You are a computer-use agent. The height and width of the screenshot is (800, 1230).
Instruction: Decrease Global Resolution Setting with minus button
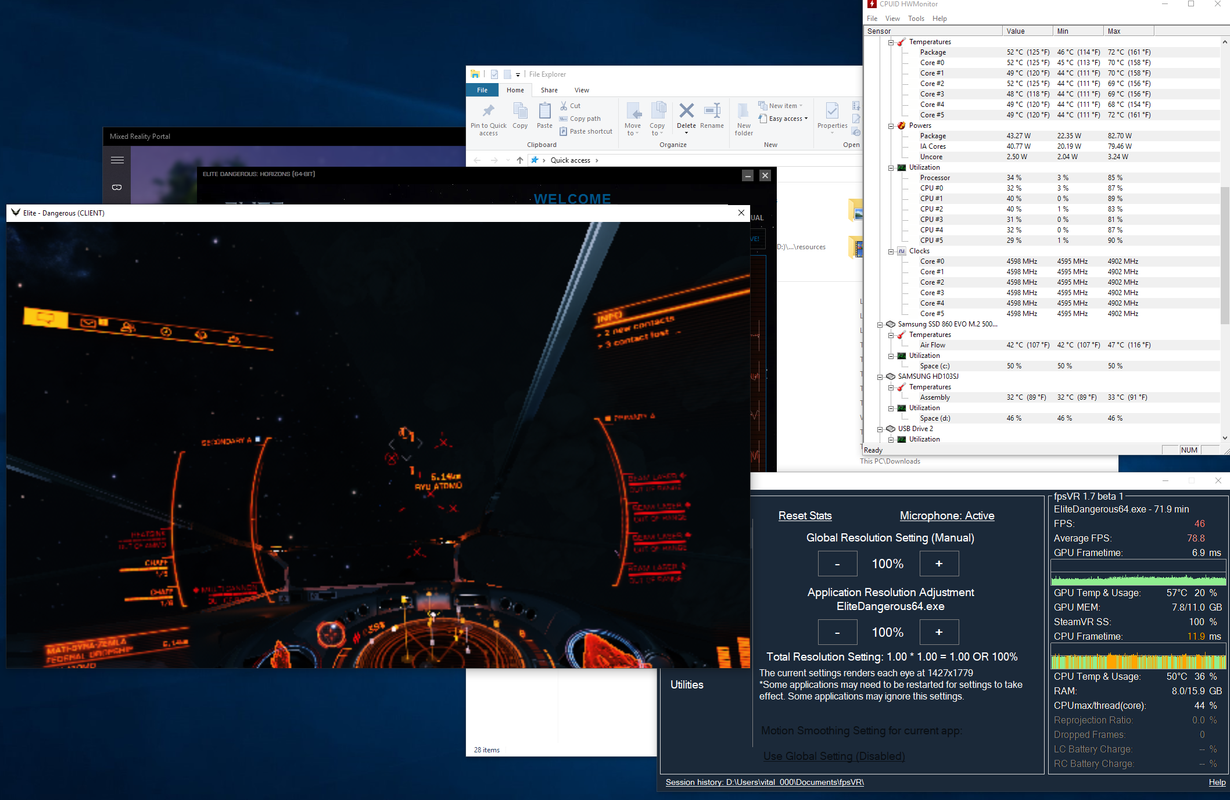pyautogui.click(x=837, y=564)
